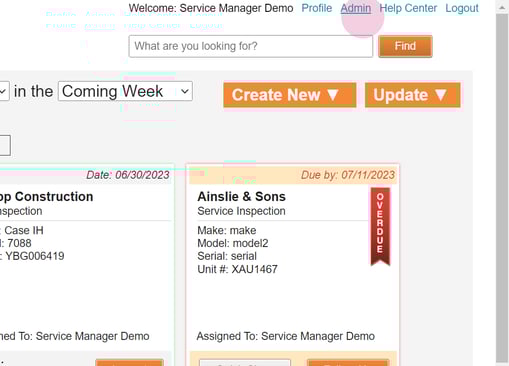This screenshot has height=366, width=509.
Task: Click 'Assigned To: Service Manager Demo' on Ainslie card
Action: [x=286, y=336]
